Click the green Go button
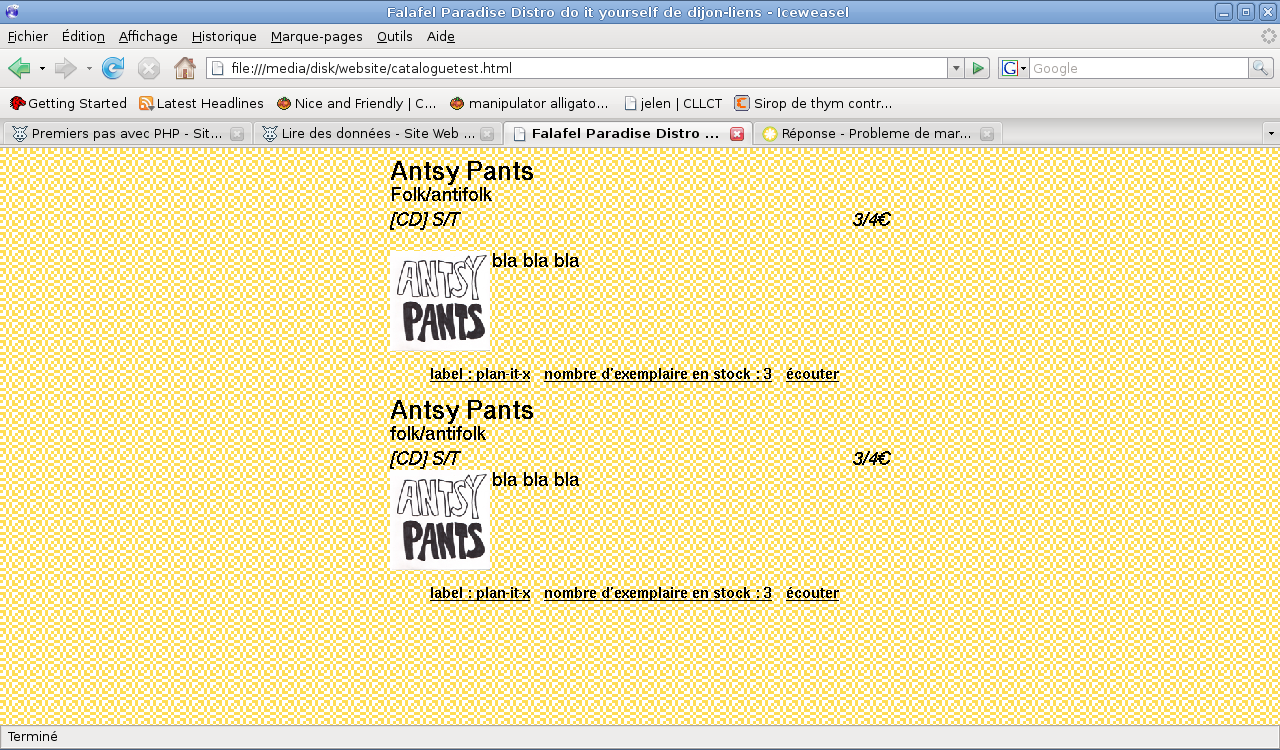Screen dimensions: 1280x750 pos(979,68)
